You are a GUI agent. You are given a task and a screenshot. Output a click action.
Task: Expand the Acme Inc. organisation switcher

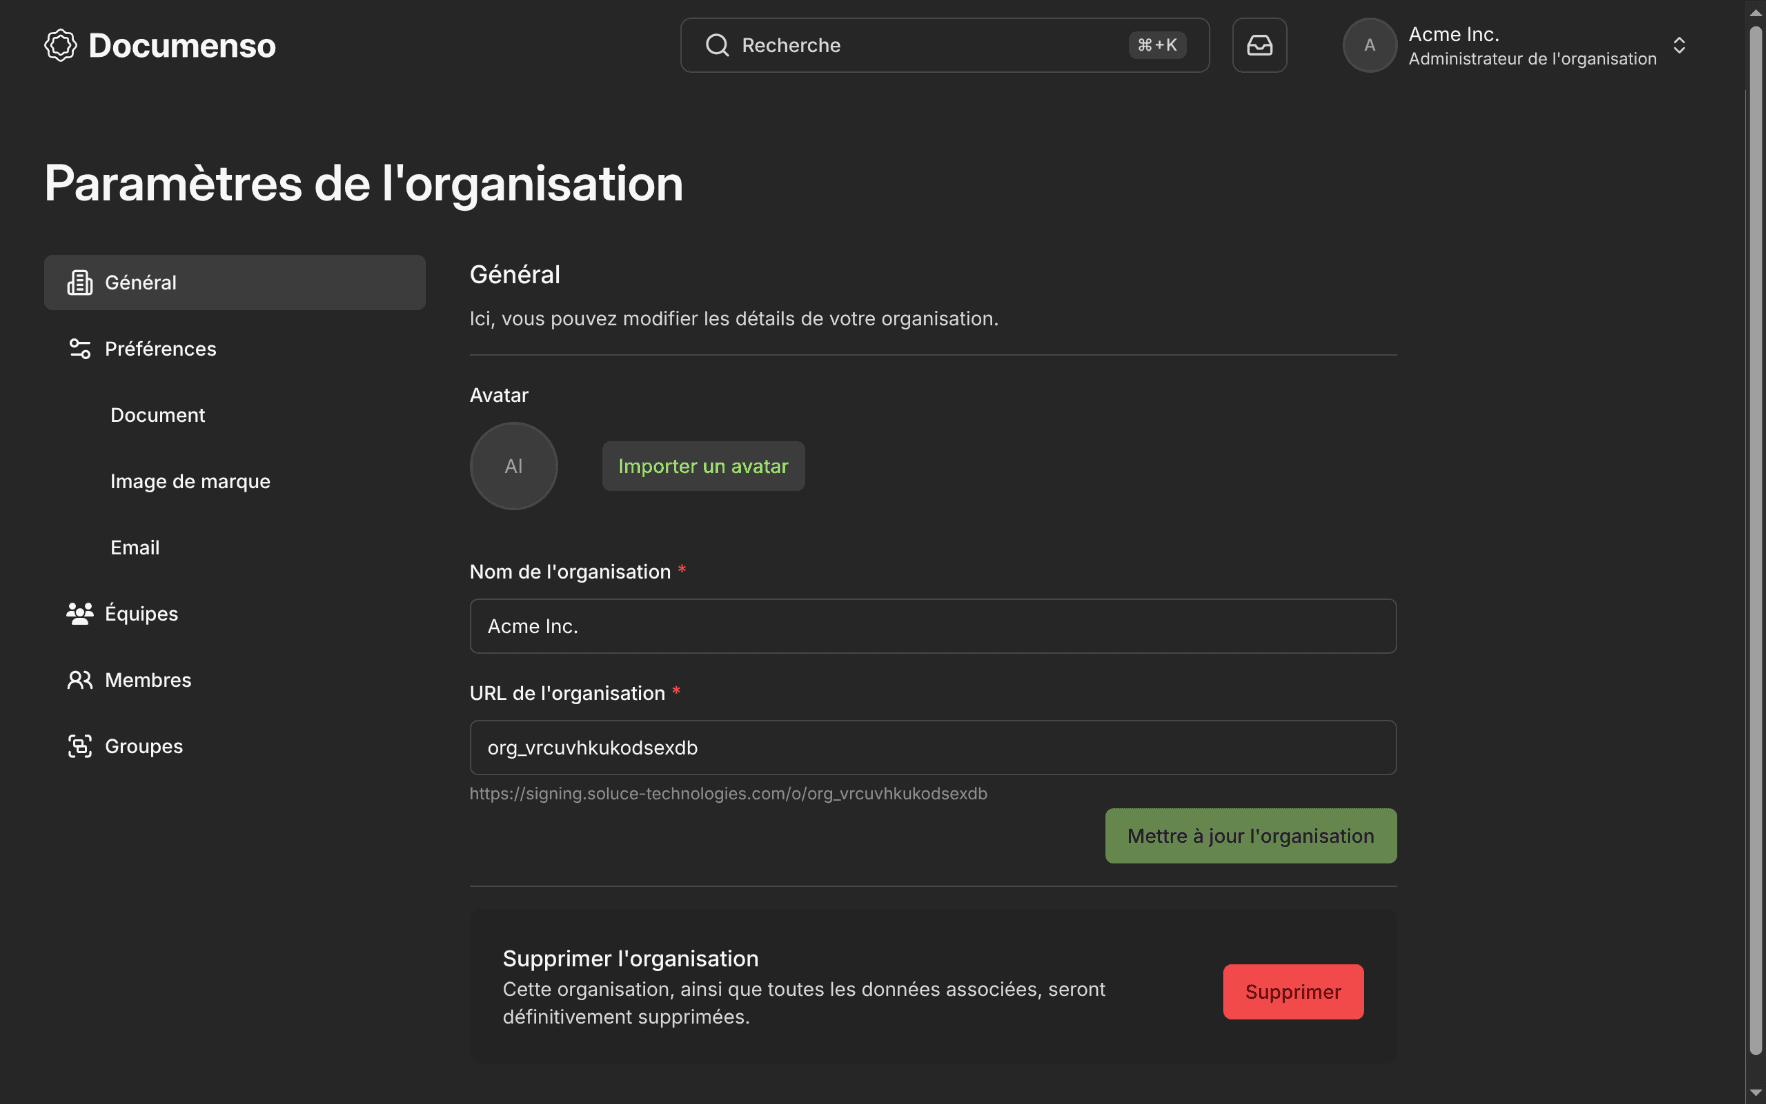[1679, 45]
